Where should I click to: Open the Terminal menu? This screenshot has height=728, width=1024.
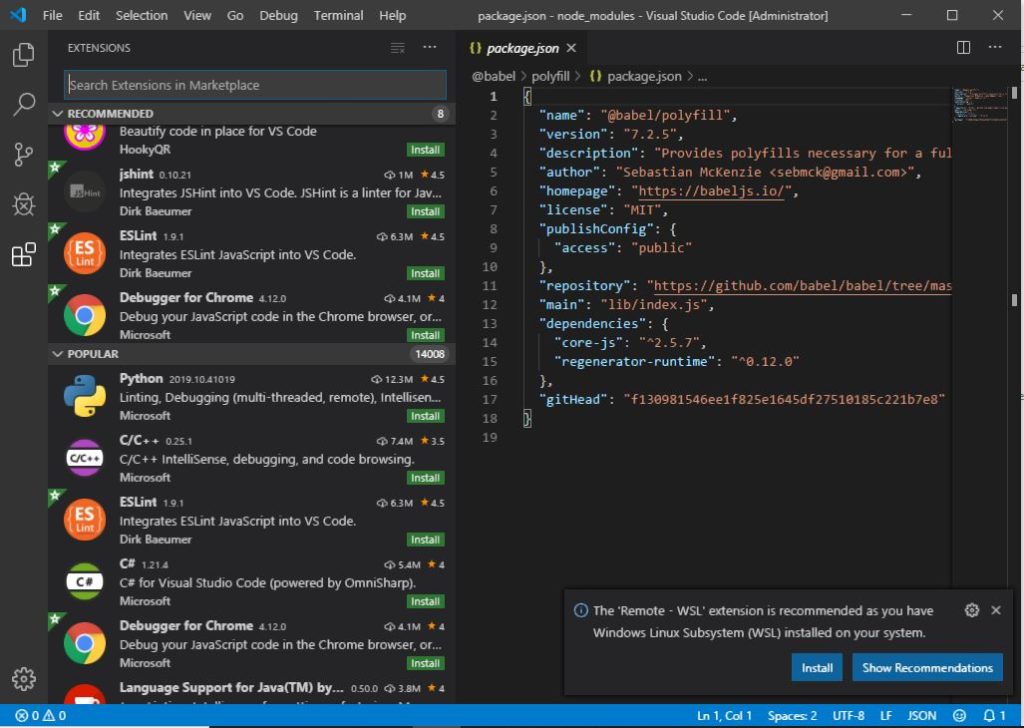tap(338, 15)
